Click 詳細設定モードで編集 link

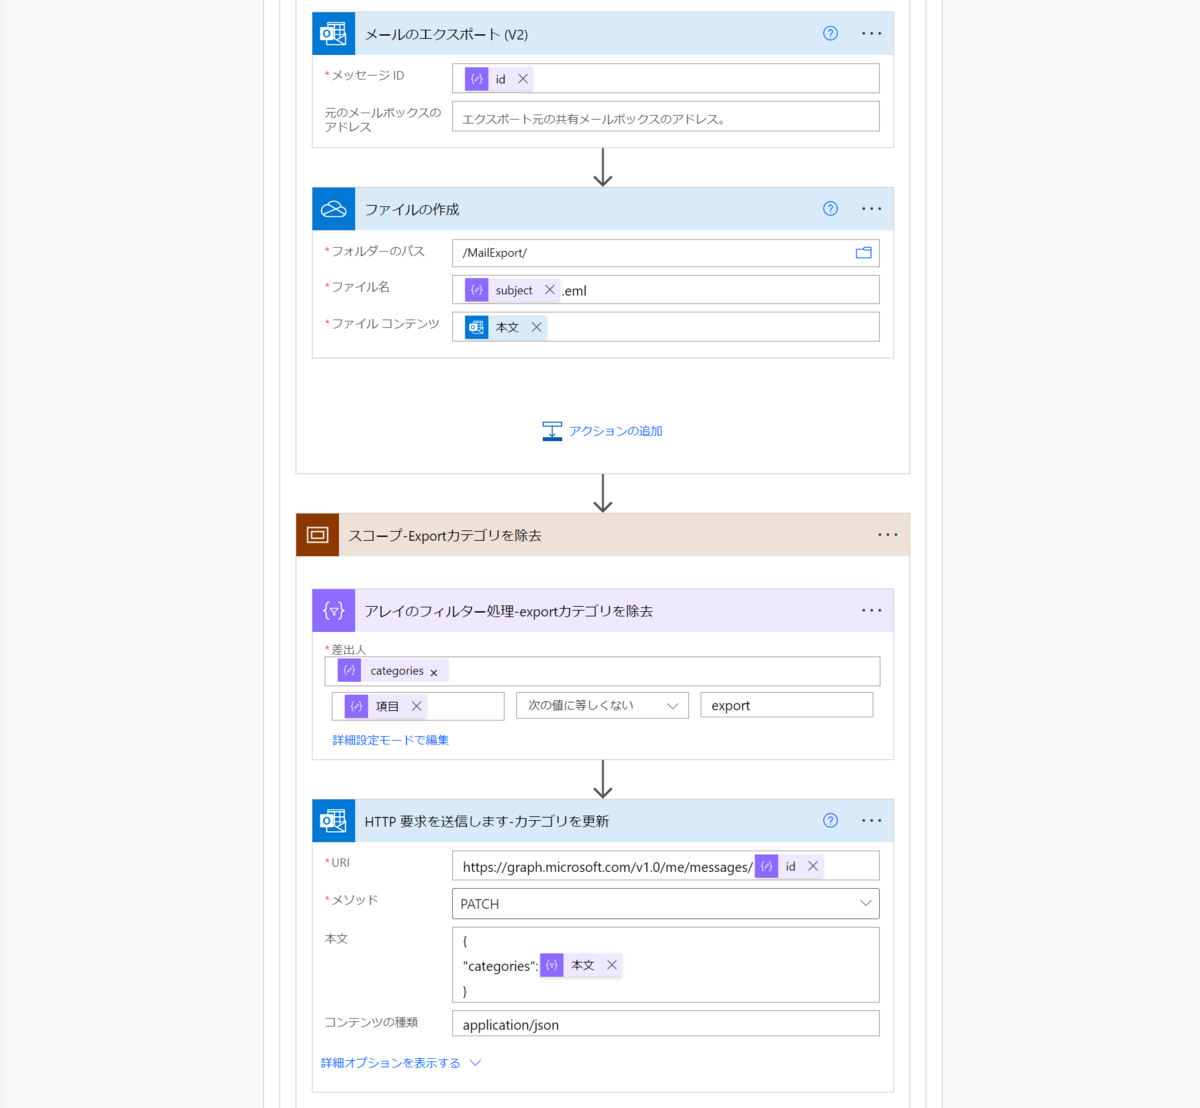point(391,740)
